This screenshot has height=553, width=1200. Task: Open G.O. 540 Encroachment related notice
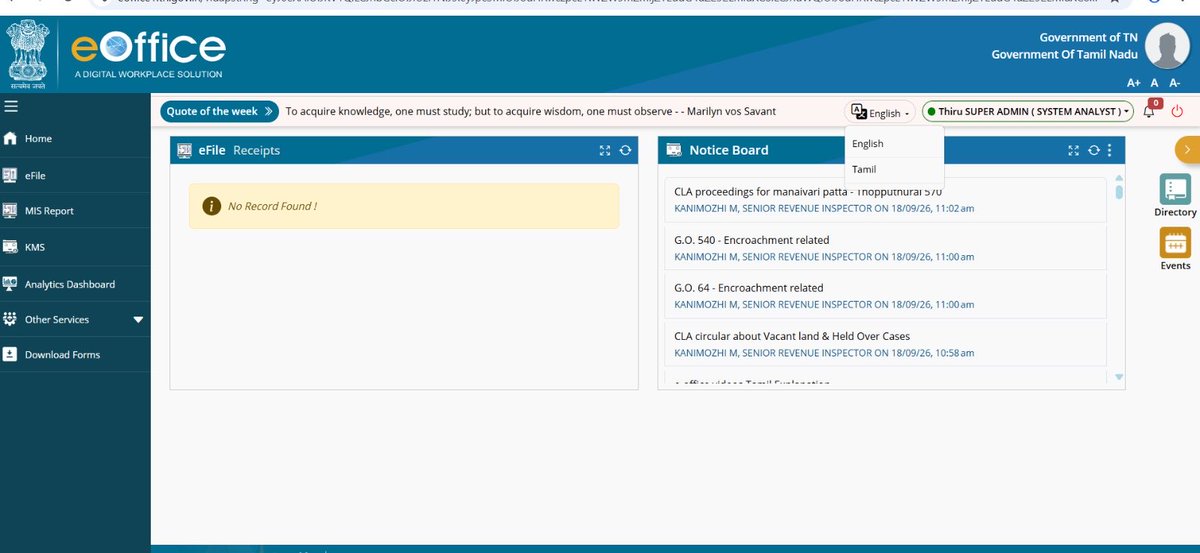click(x=752, y=240)
